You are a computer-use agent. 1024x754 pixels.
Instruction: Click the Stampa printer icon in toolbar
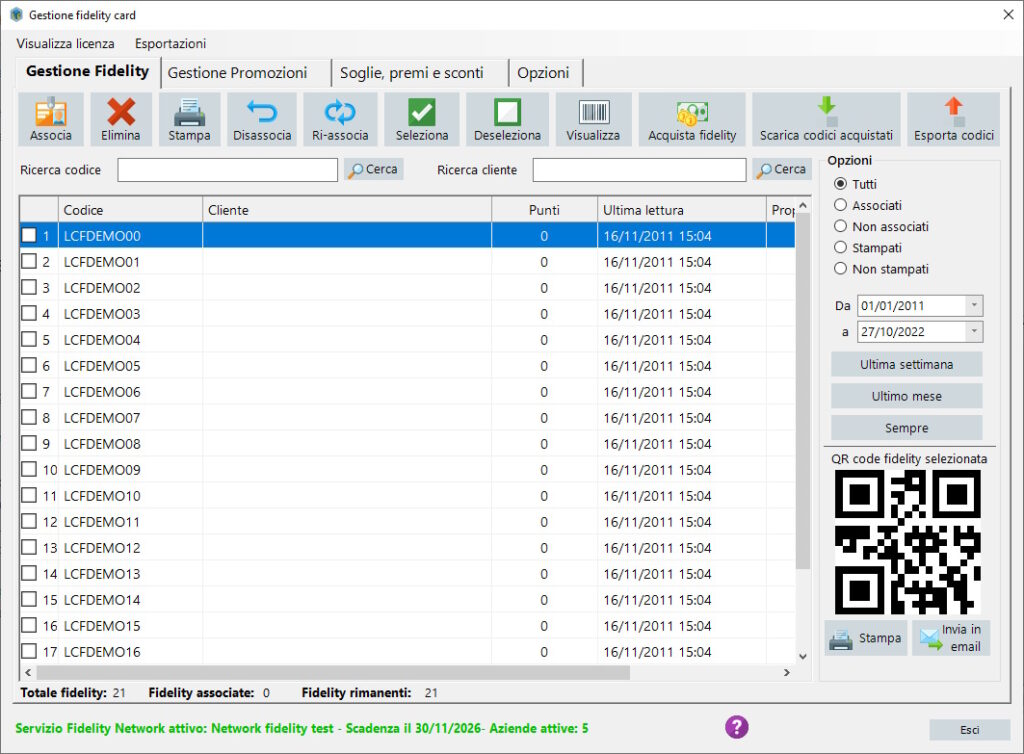[x=190, y=112]
